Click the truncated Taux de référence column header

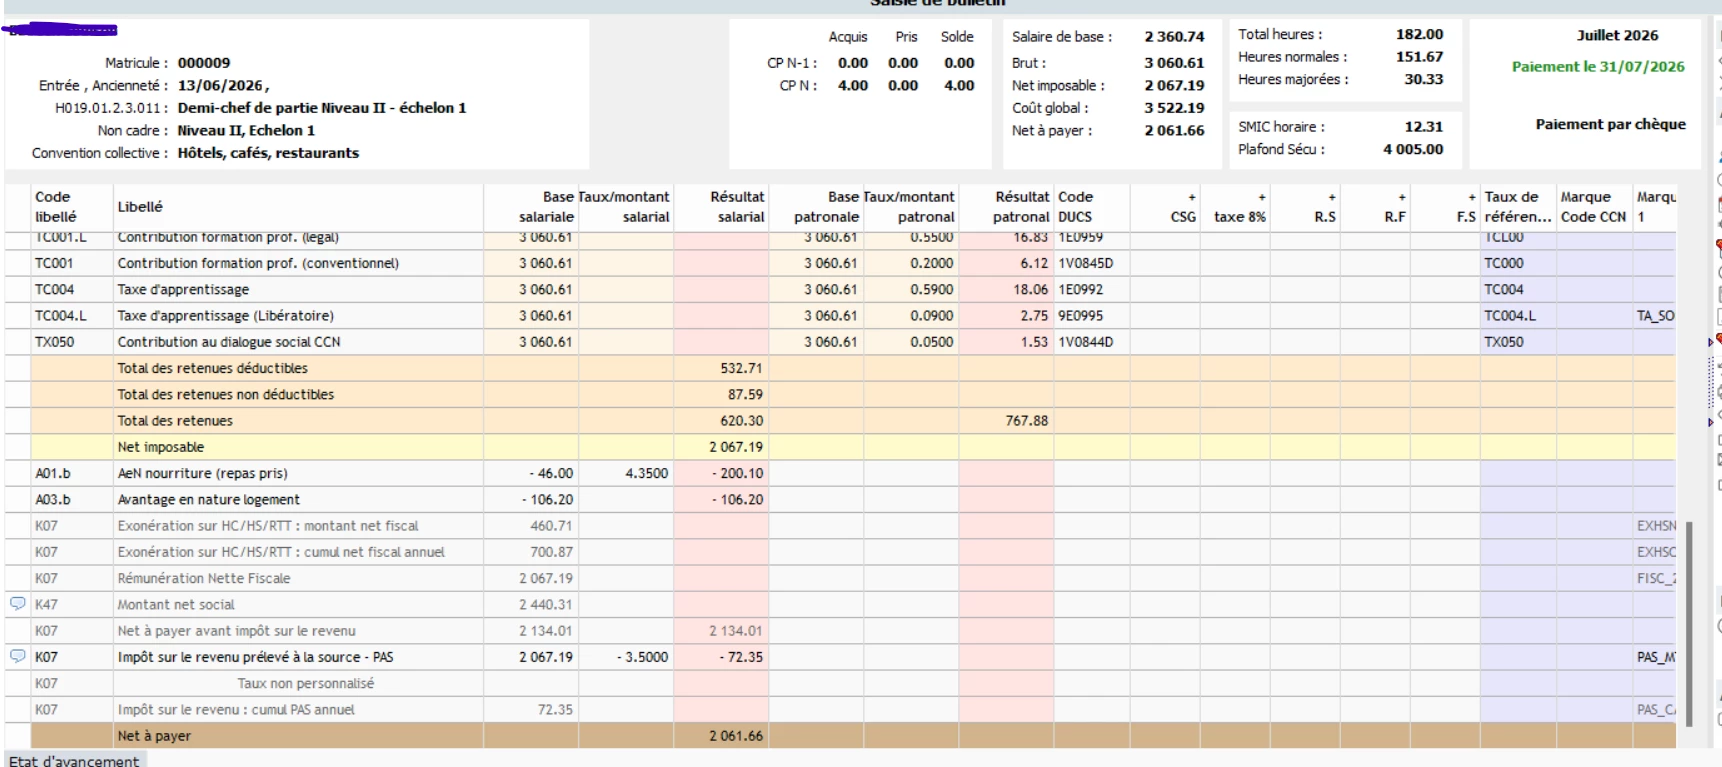click(1518, 207)
